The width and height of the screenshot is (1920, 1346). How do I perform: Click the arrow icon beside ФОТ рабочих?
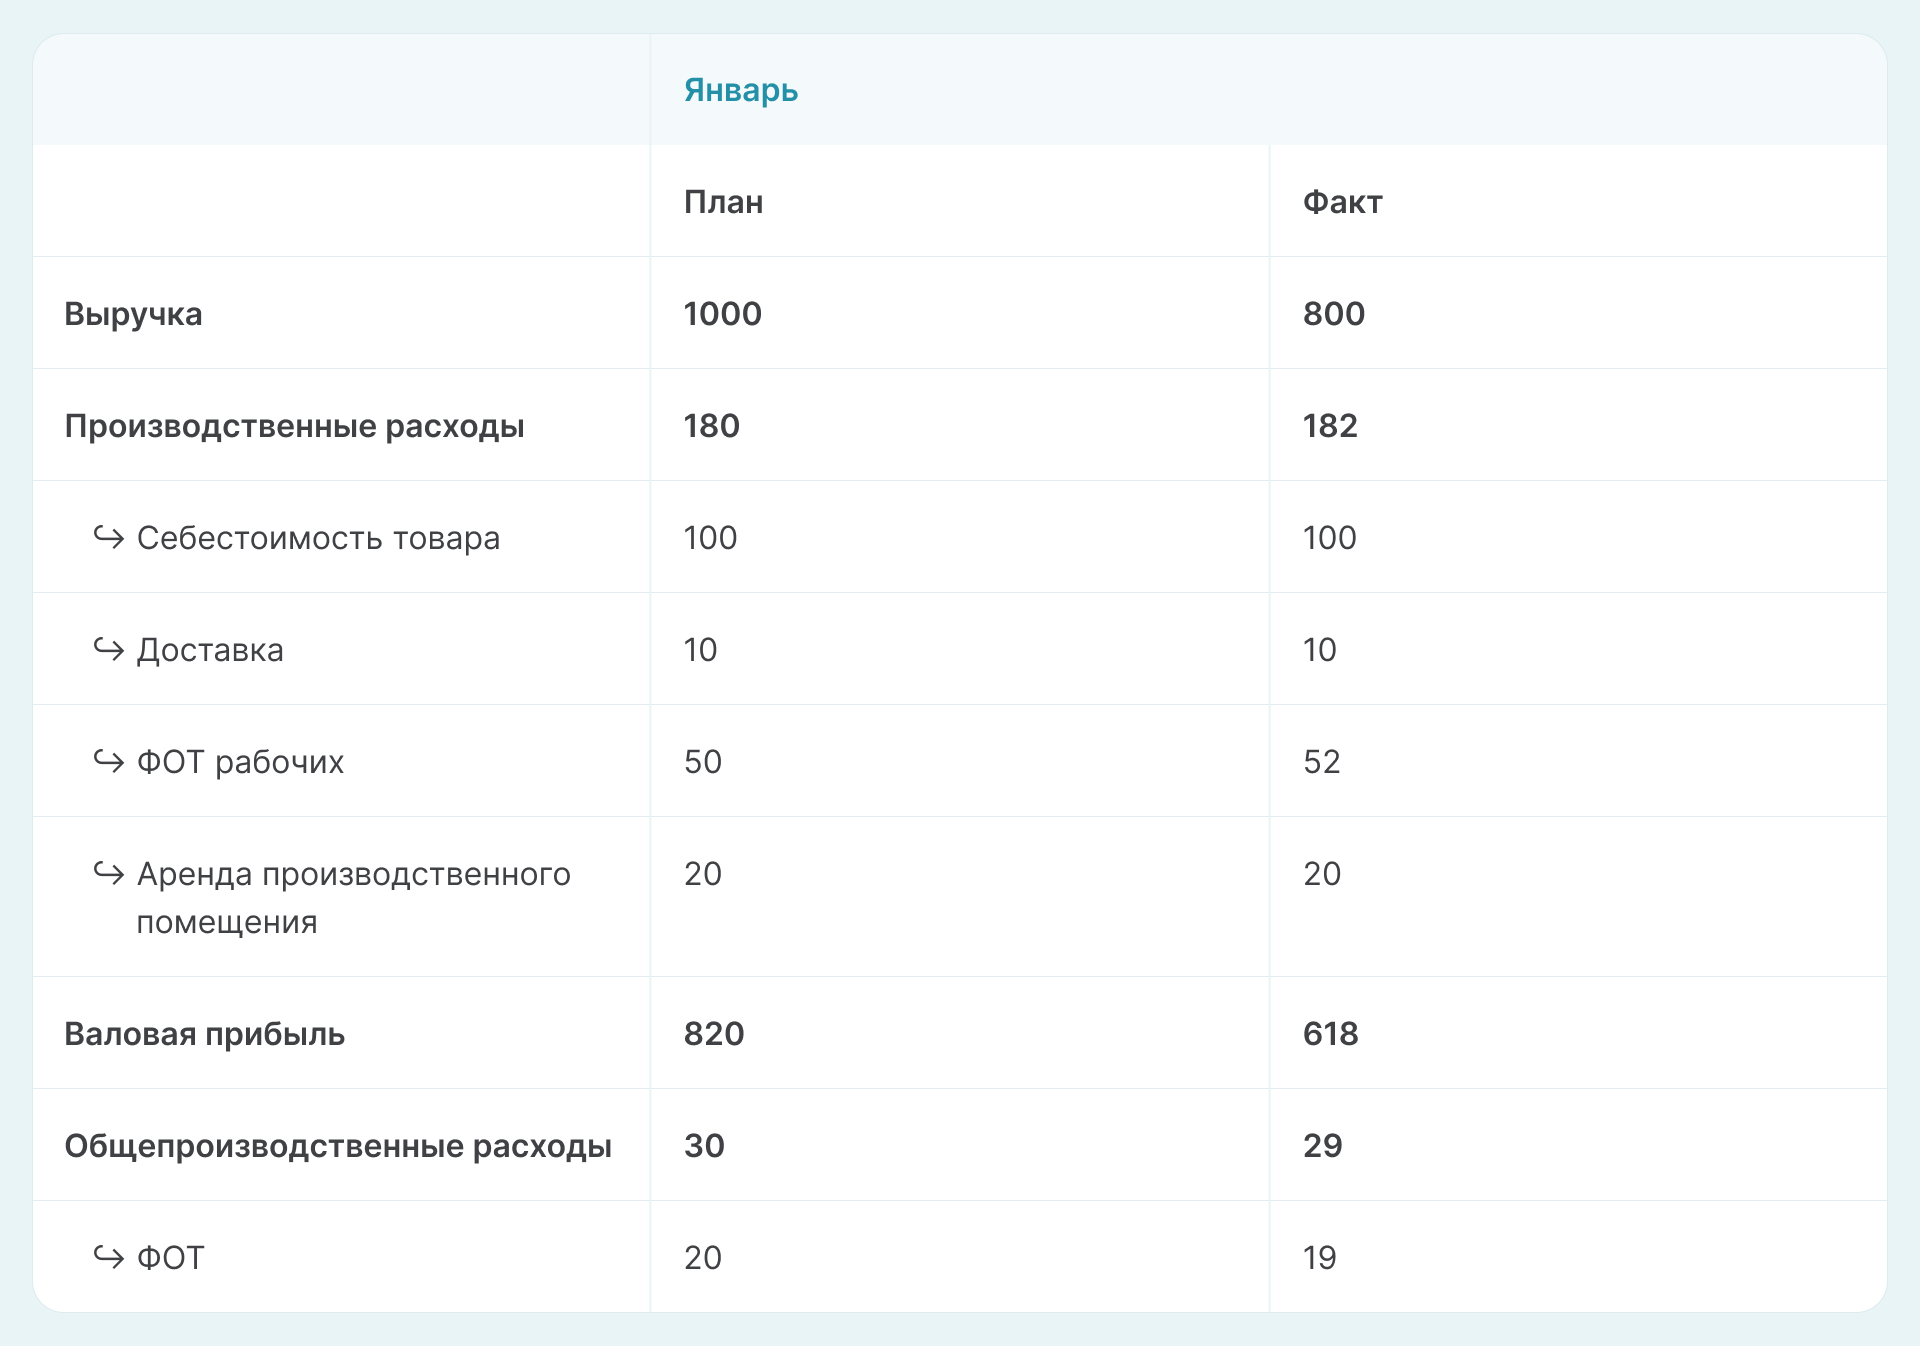coord(108,762)
